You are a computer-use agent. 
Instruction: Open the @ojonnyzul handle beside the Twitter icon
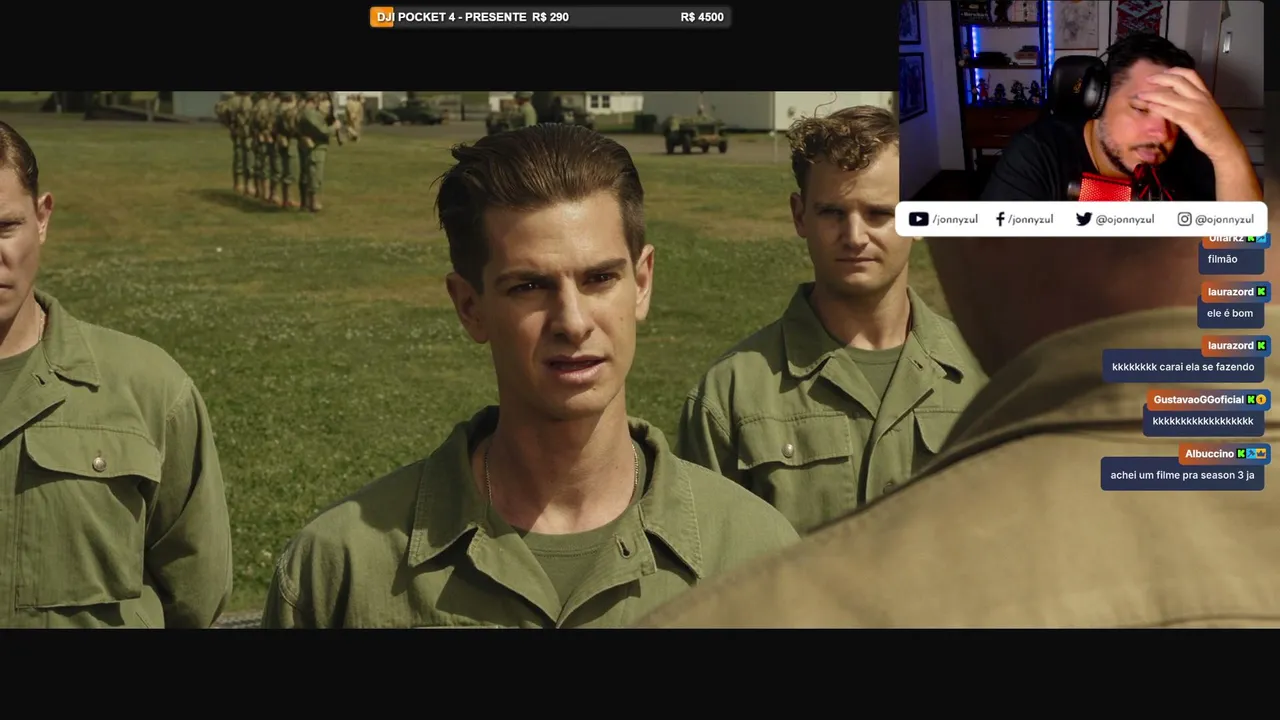1125,219
